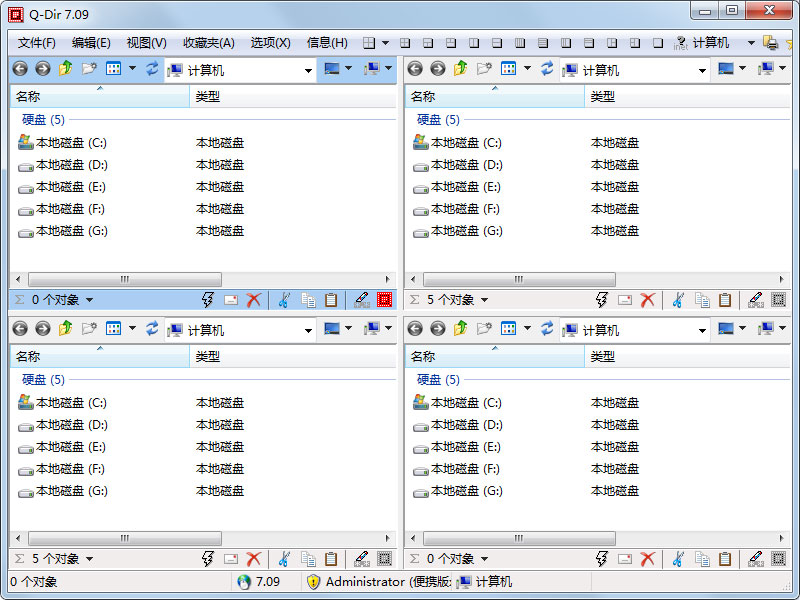Sort by 名称 column in bottom-left pane

point(100,357)
